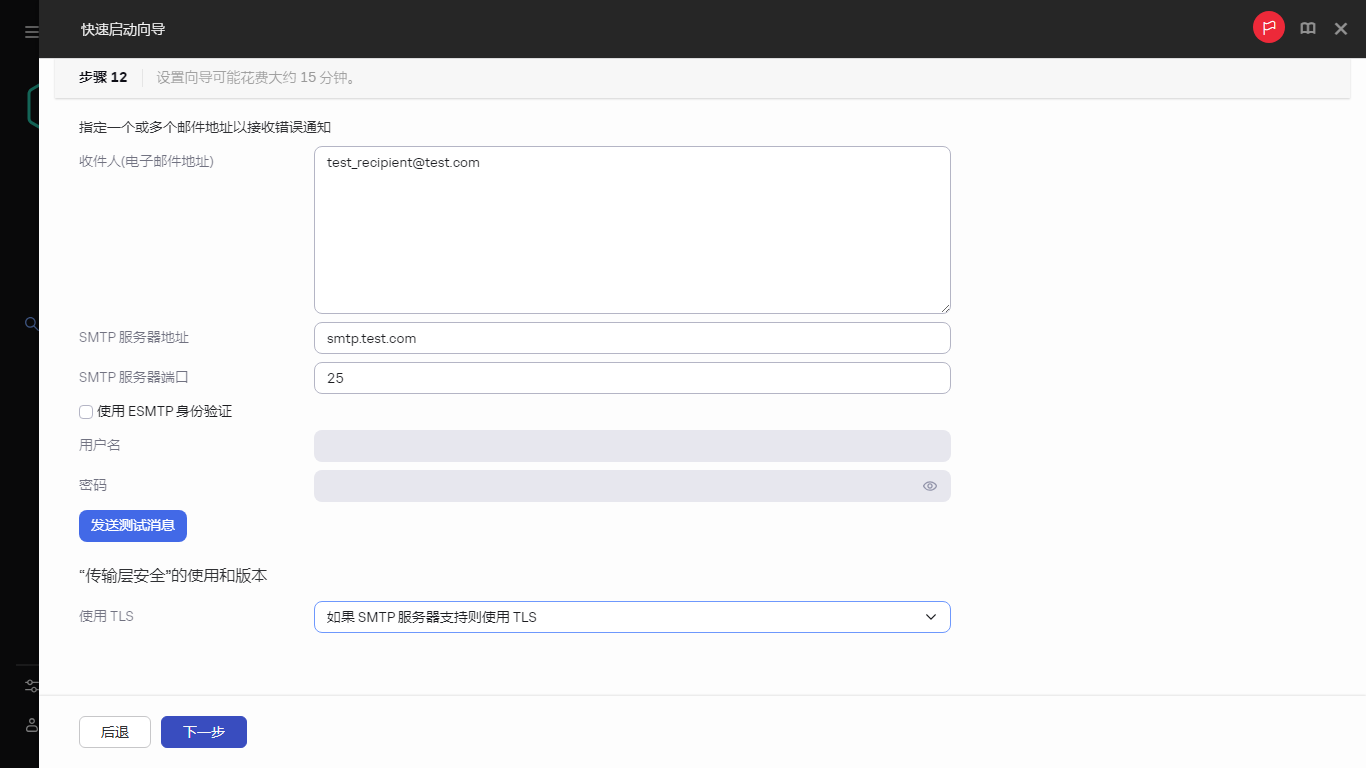This screenshot has height=768, width=1366.
Task: Click the red flag notifications icon
Action: 1269,28
